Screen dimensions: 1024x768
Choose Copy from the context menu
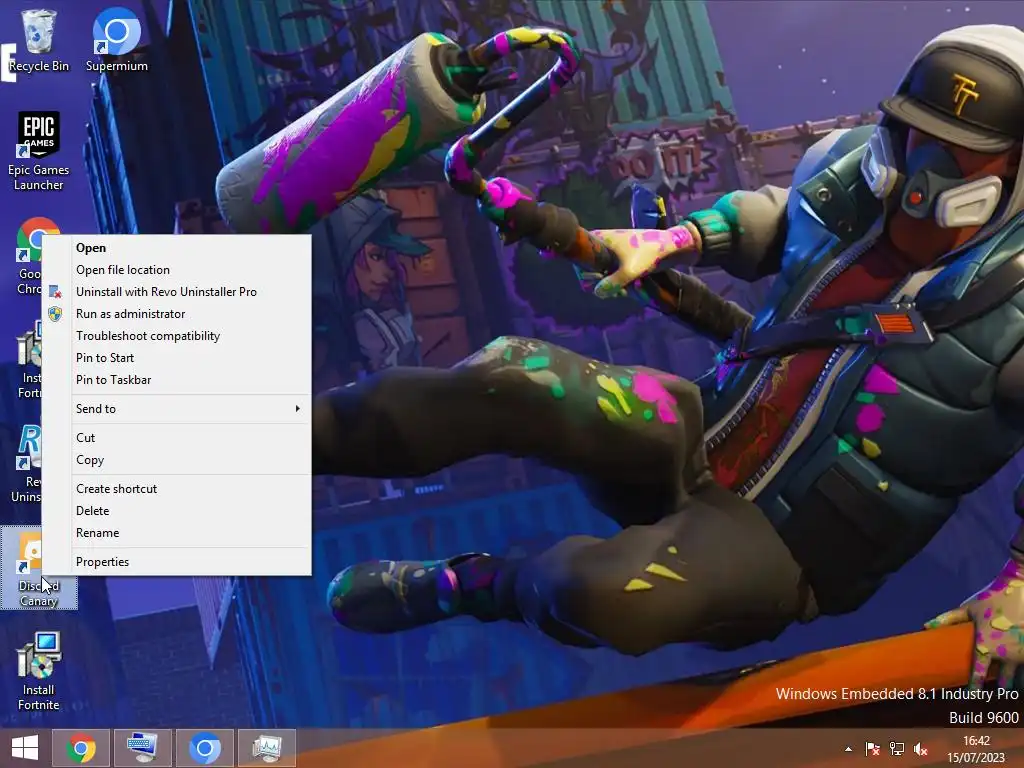pyautogui.click(x=176, y=460)
